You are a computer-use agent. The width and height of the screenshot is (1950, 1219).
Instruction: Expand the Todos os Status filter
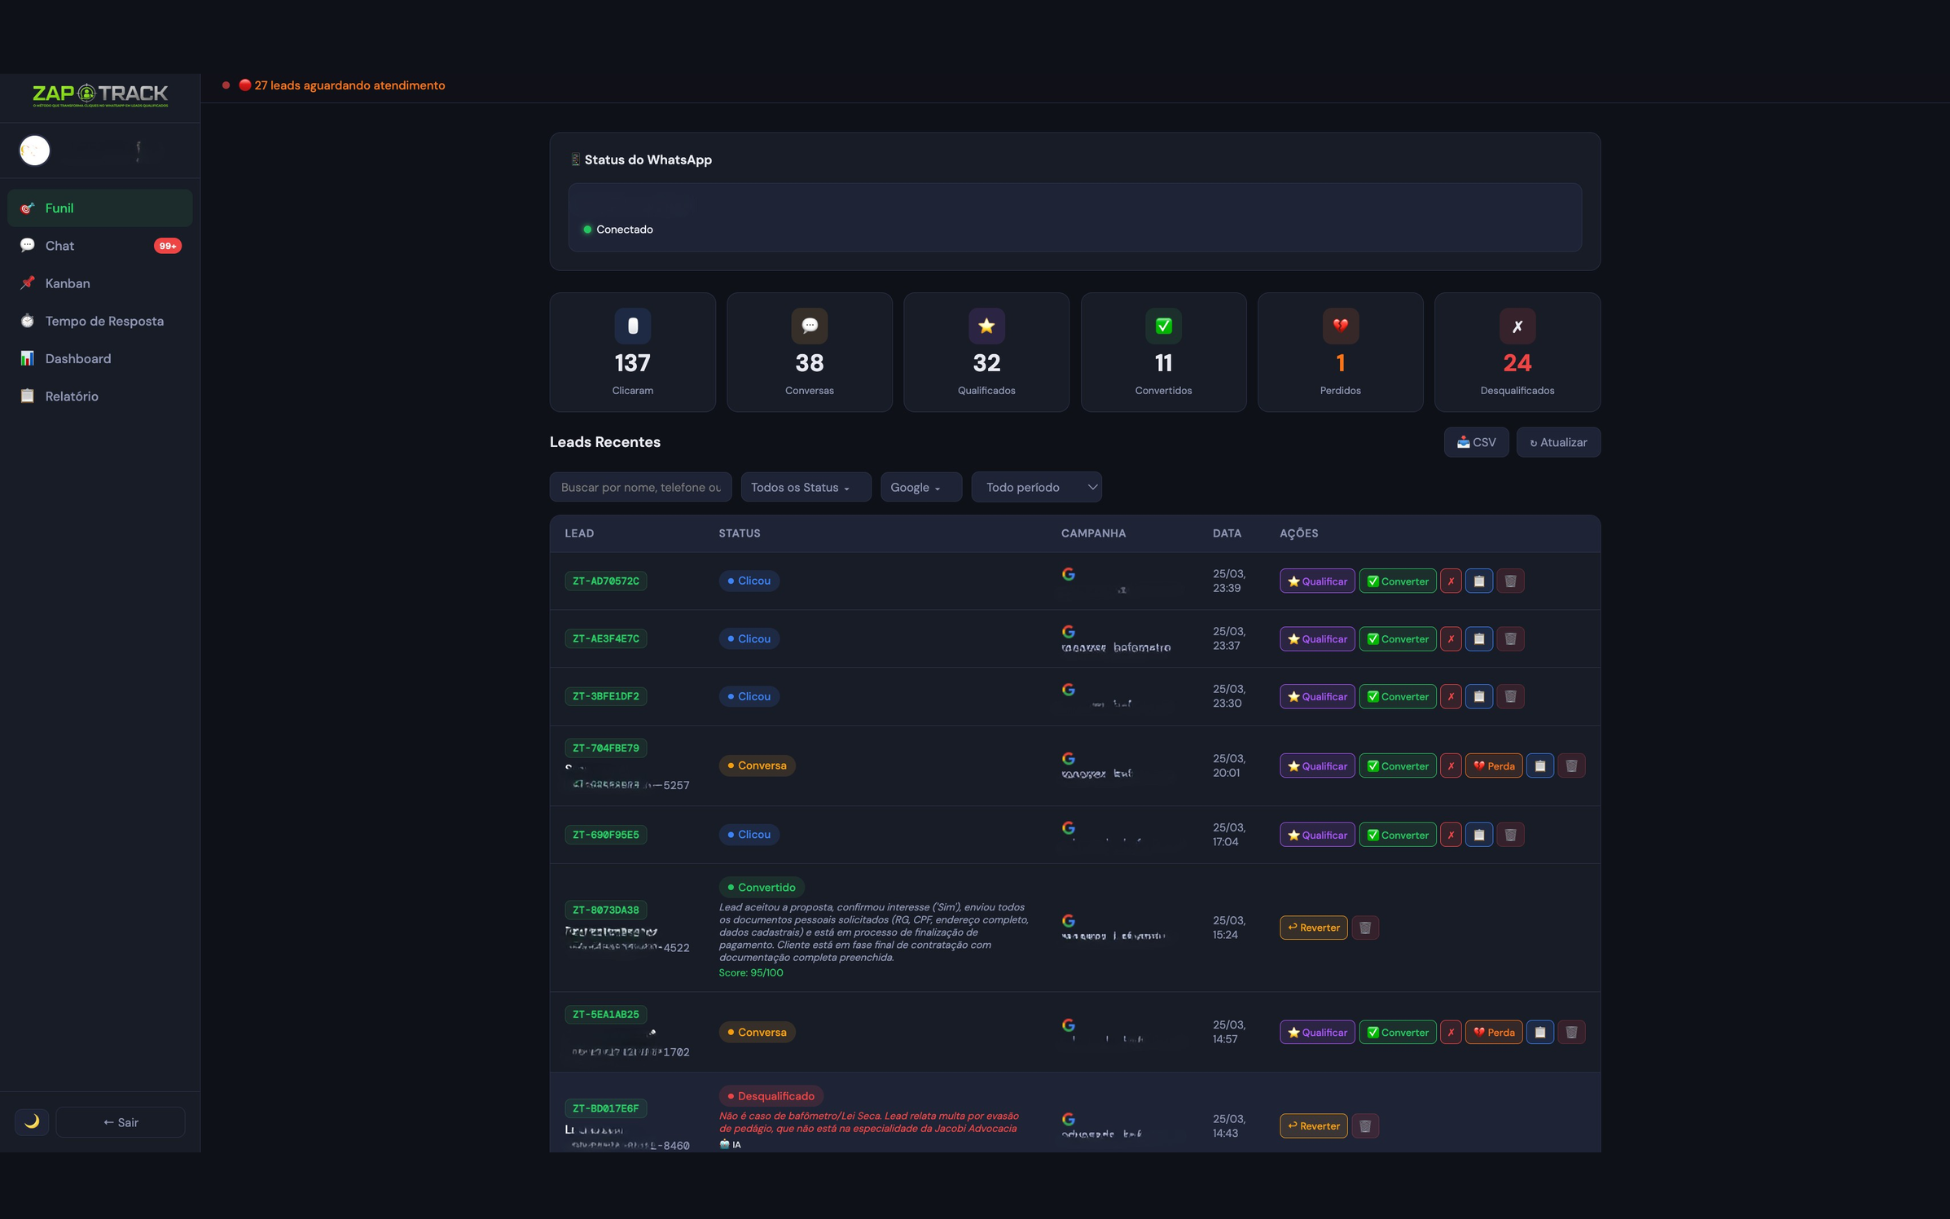805,487
